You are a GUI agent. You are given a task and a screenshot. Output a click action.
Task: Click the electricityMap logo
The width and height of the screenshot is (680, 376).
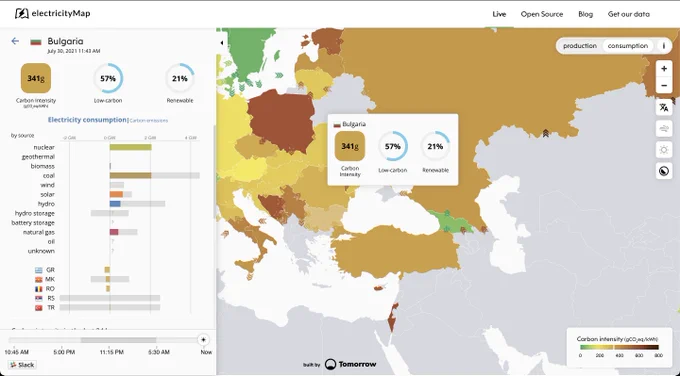(52, 13)
